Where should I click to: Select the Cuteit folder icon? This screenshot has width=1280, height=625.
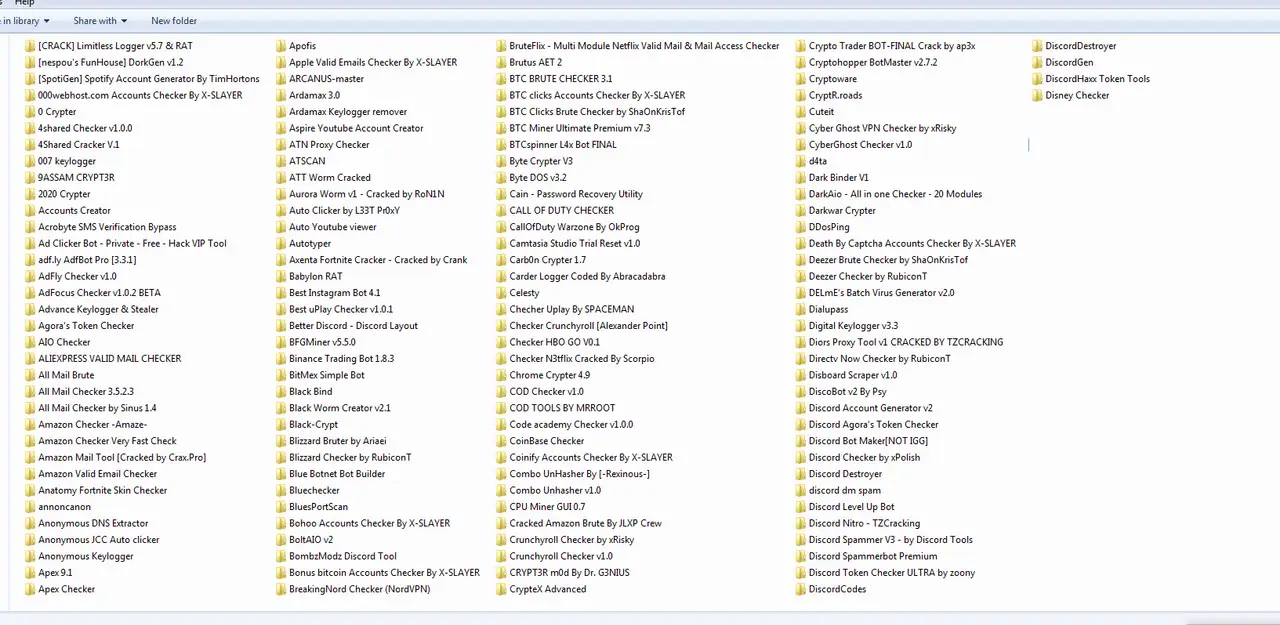tap(802, 111)
